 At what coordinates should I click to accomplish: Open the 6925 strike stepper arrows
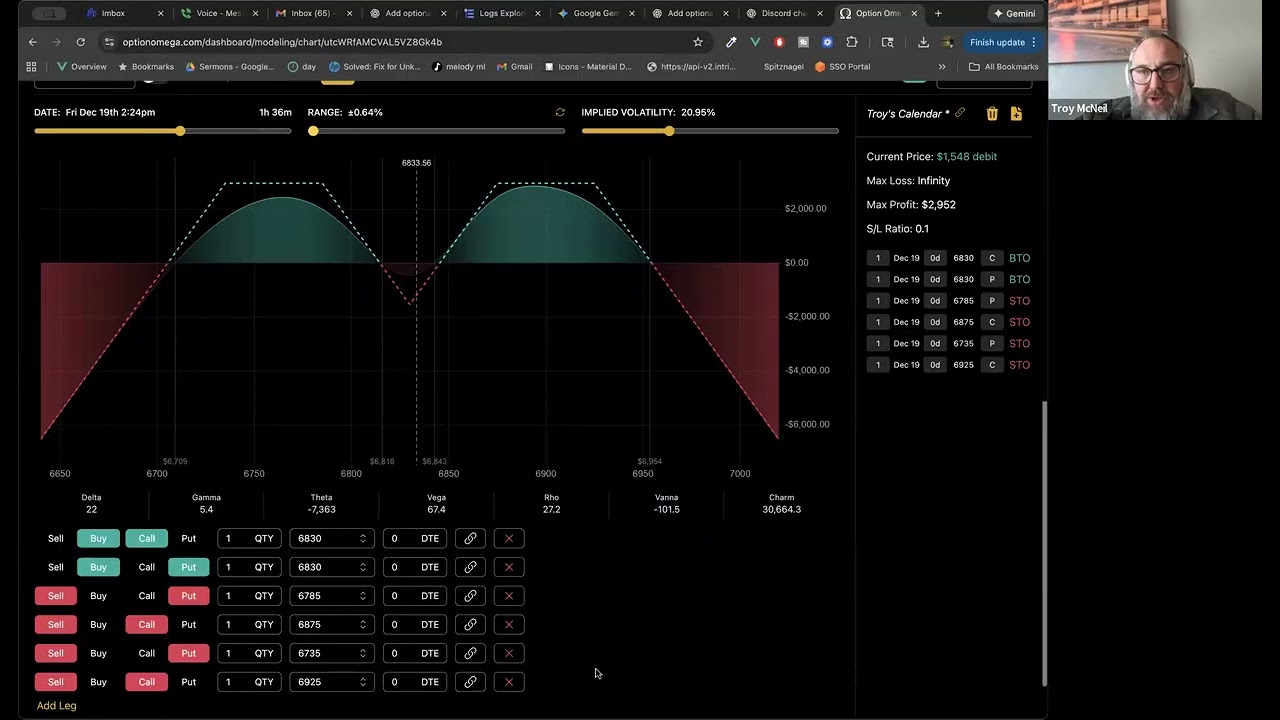coord(363,682)
